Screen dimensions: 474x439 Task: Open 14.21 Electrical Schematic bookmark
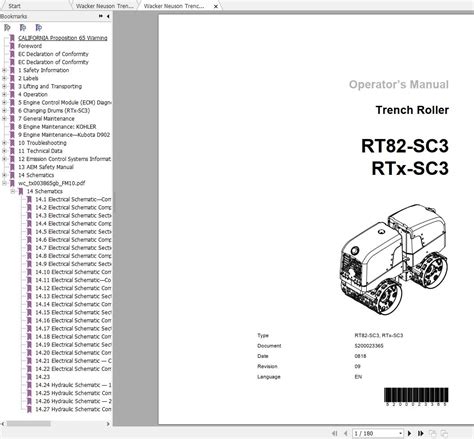coord(73,361)
